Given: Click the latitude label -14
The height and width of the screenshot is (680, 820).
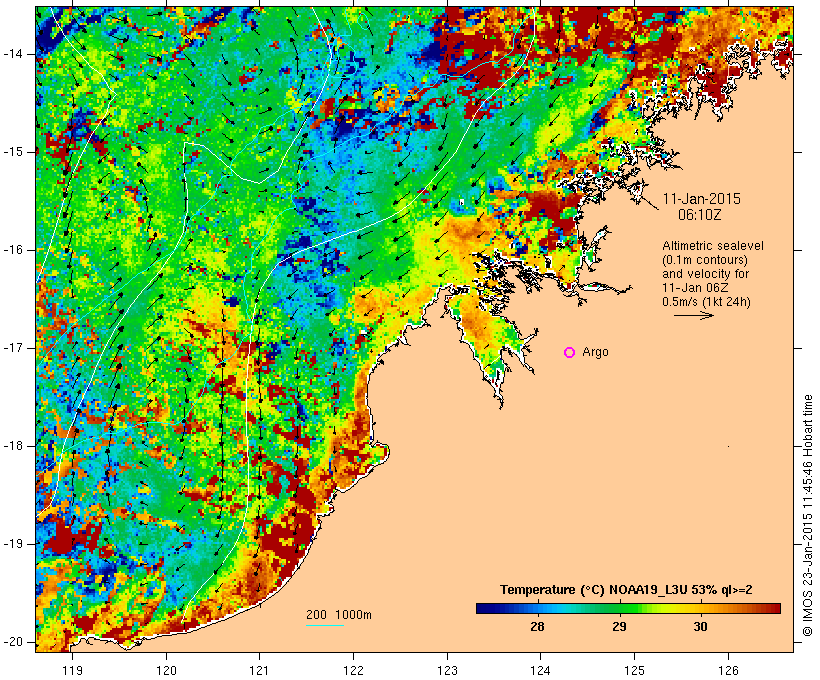Looking at the screenshot, I should pyautogui.click(x=12, y=54).
